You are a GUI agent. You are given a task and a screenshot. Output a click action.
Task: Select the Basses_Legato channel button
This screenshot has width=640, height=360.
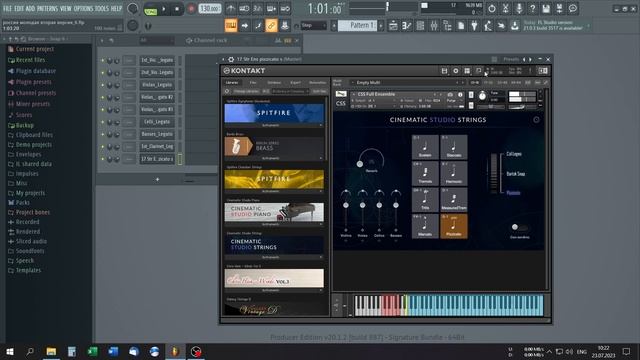(157, 134)
